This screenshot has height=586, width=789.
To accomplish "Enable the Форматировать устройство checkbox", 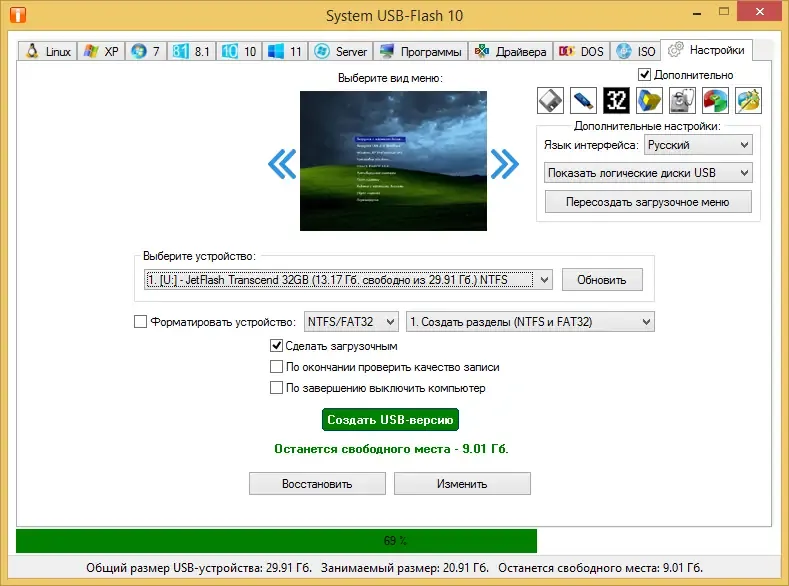I will 140,322.
